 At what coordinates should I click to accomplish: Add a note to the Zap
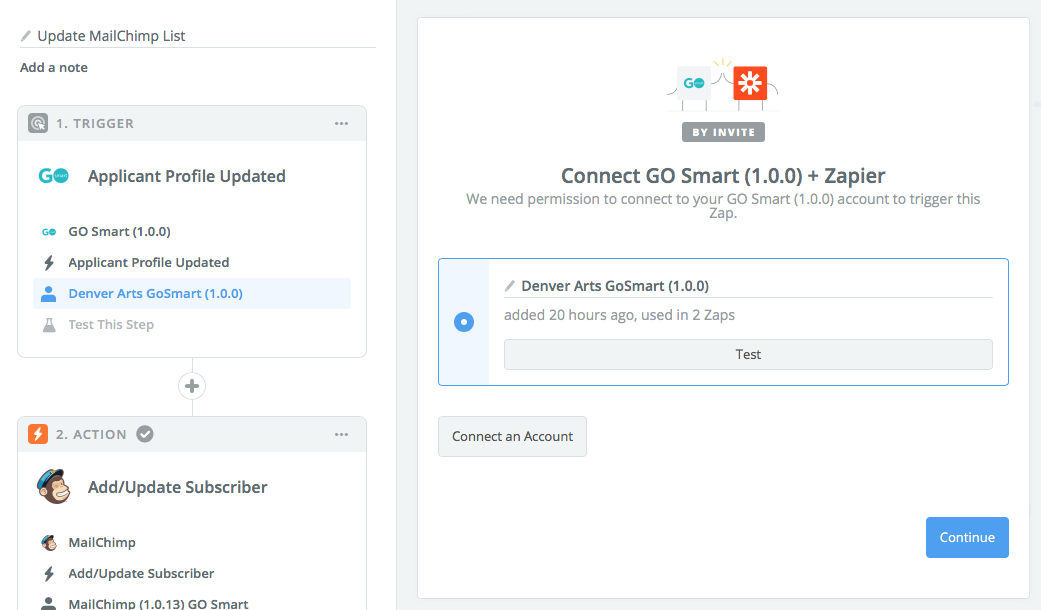[54, 68]
